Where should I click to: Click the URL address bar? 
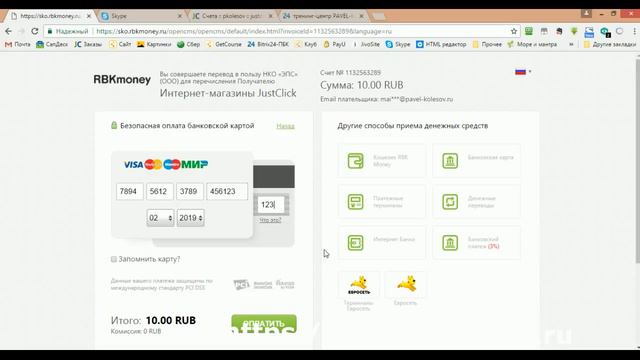point(282,31)
